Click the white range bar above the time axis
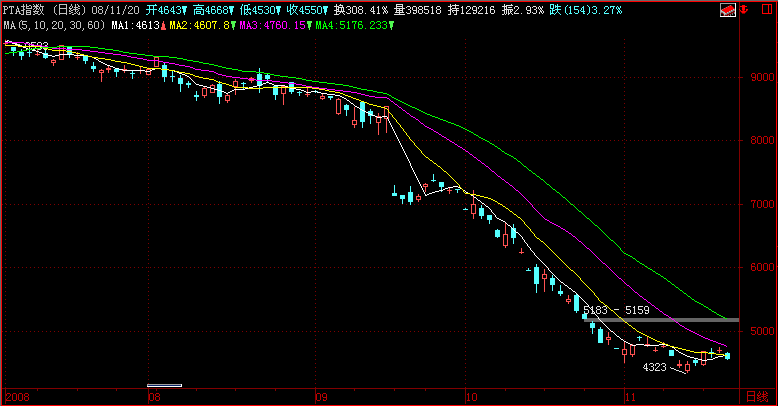This screenshot has height=406, width=778. click(165, 385)
